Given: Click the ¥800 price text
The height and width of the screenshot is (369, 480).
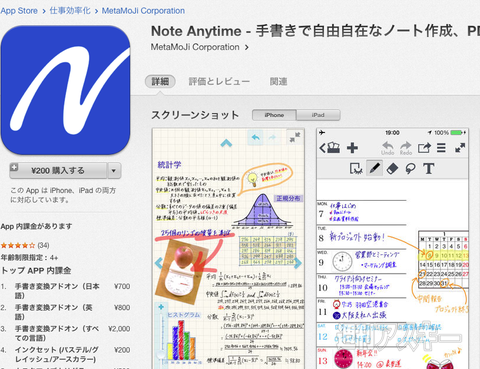Looking at the screenshot, I should point(122,308).
